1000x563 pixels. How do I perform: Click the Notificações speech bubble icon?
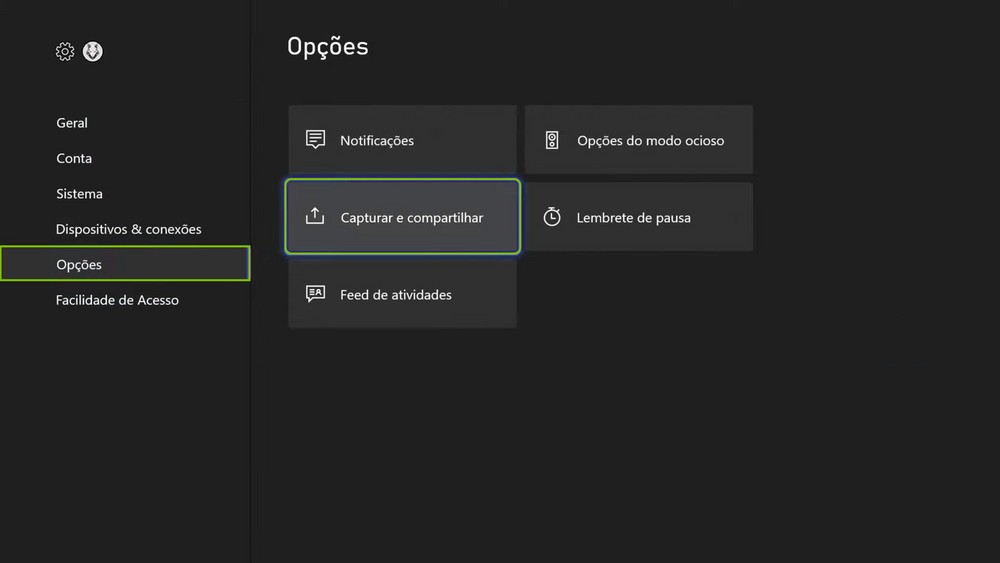315,140
